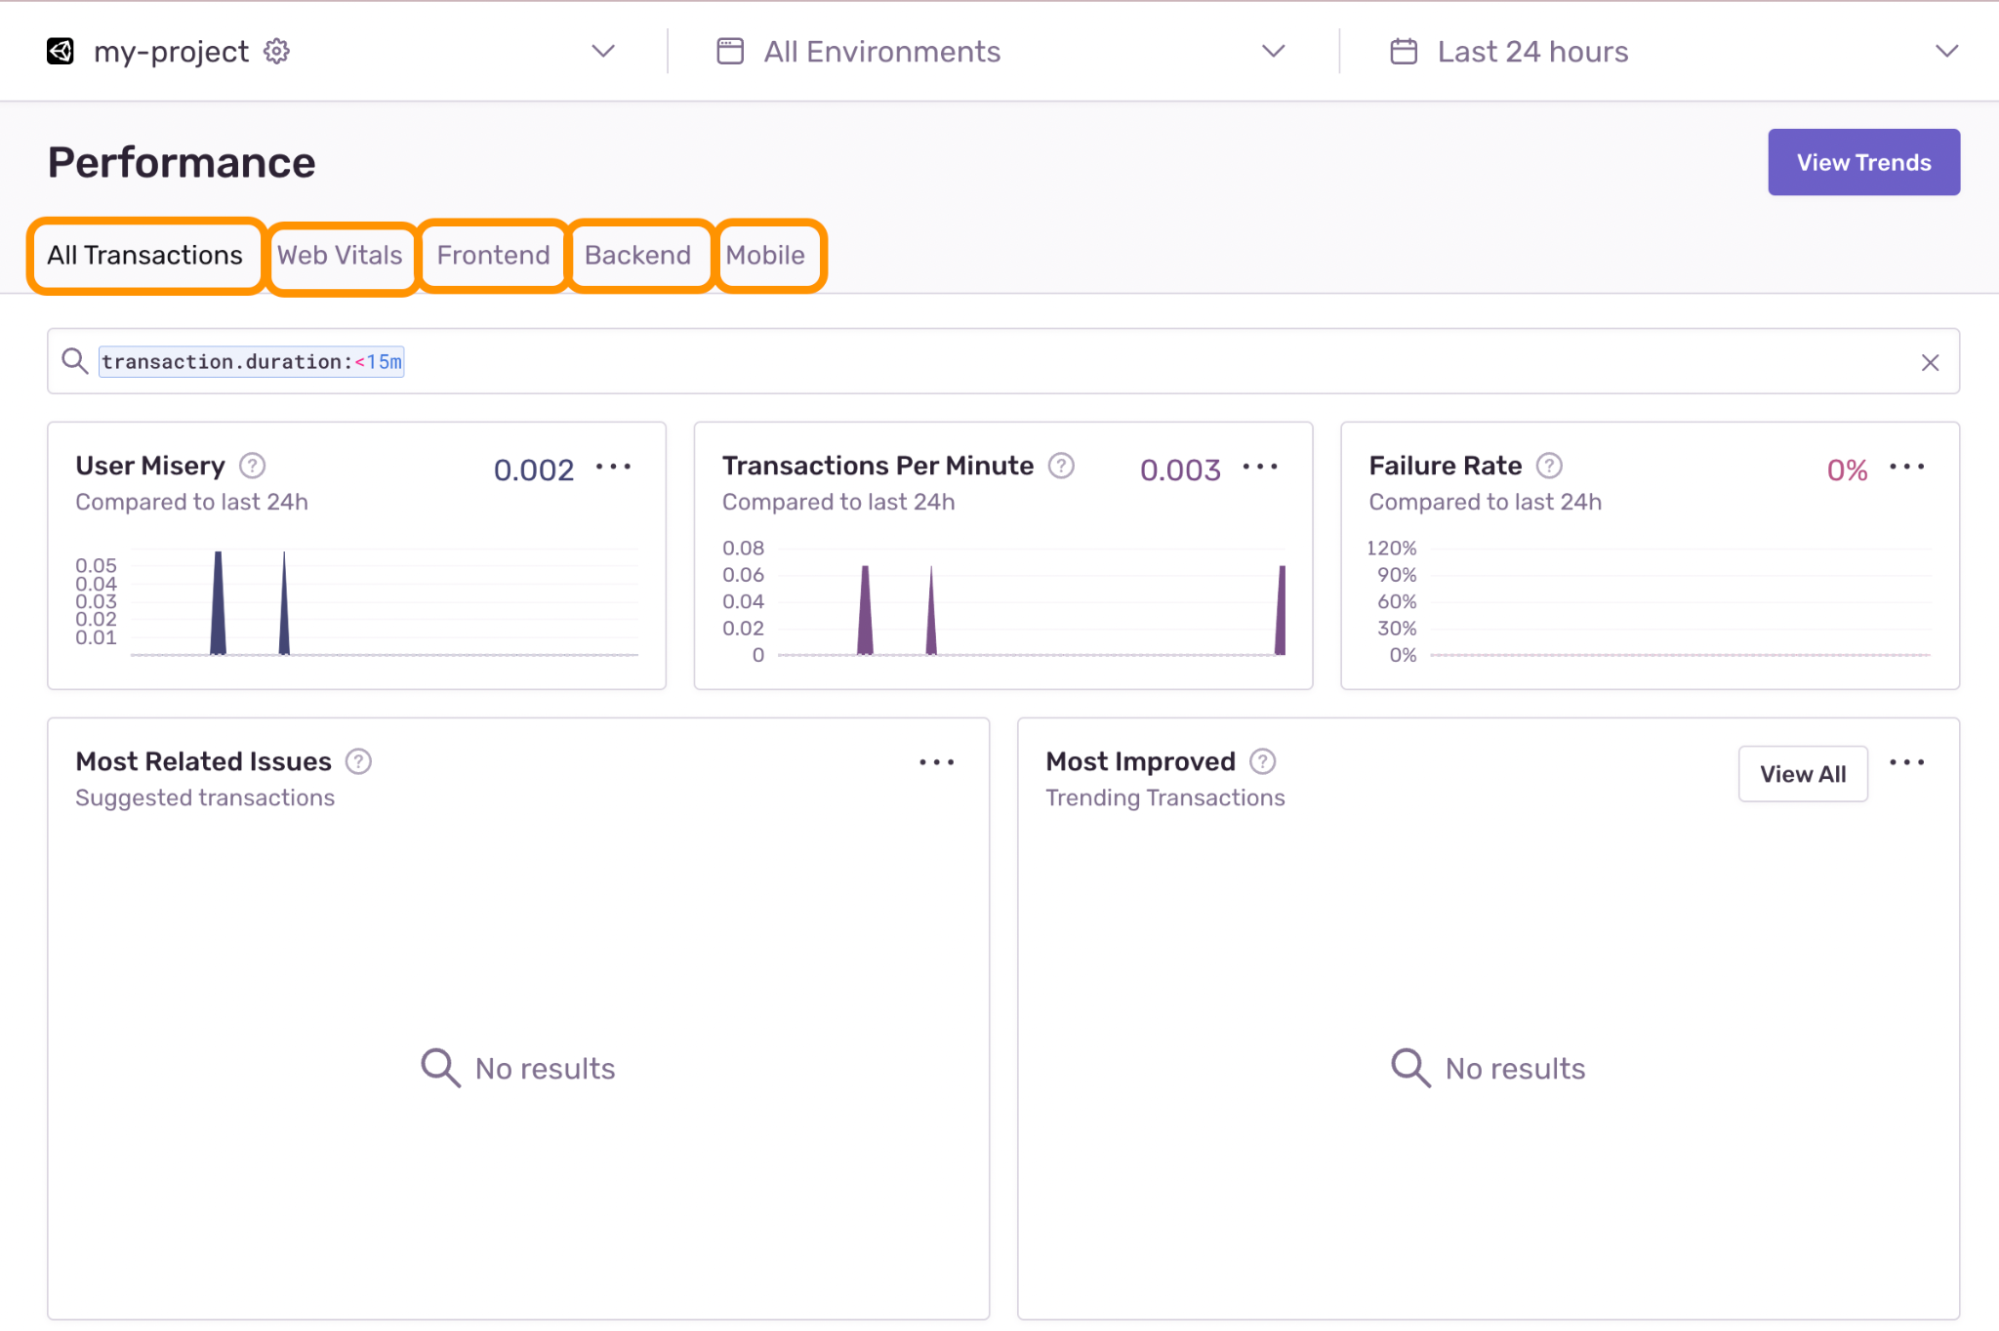Switch to the Web Vitals tab
Image resolution: width=1999 pixels, height=1331 pixels.
(340, 256)
